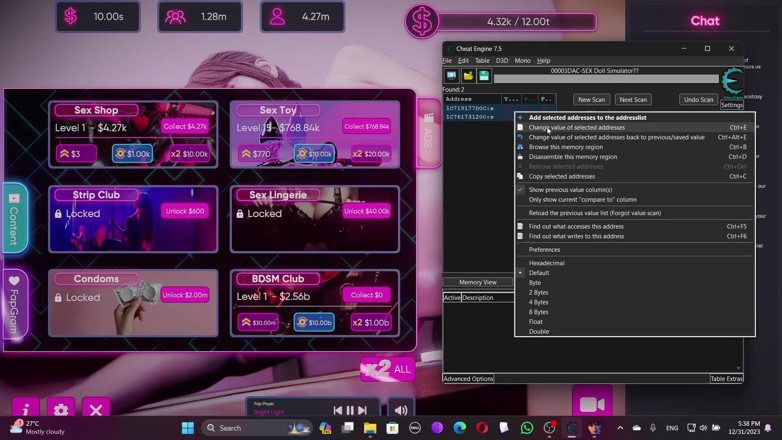Select Byte value type option
782x440 pixels.
pos(634,283)
